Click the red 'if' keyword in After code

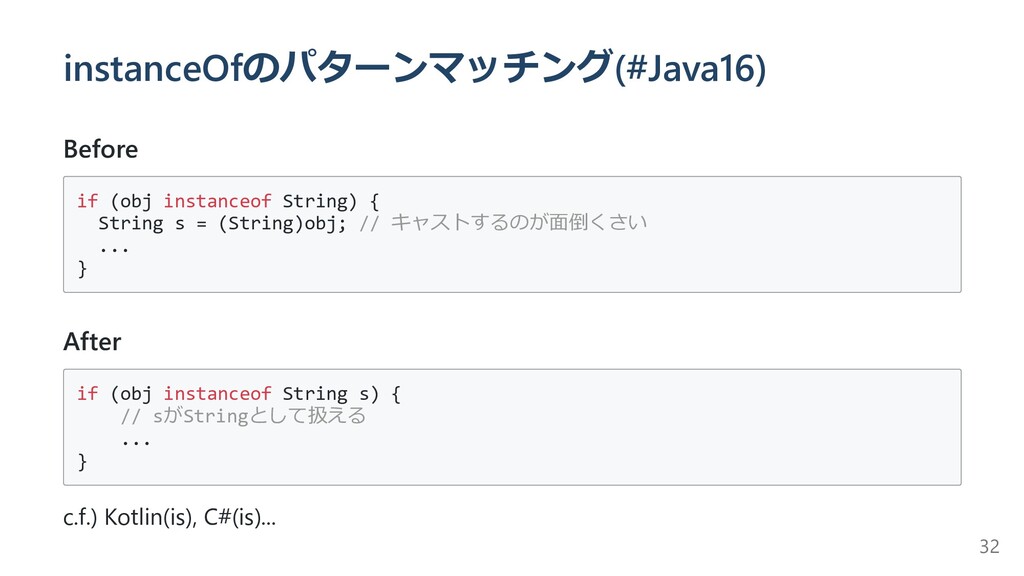[88, 394]
